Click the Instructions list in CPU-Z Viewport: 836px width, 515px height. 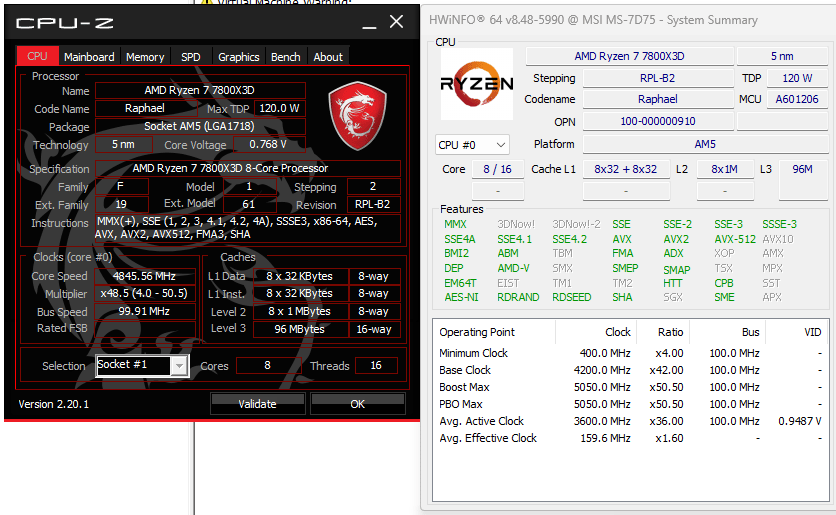tap(247, 228)
